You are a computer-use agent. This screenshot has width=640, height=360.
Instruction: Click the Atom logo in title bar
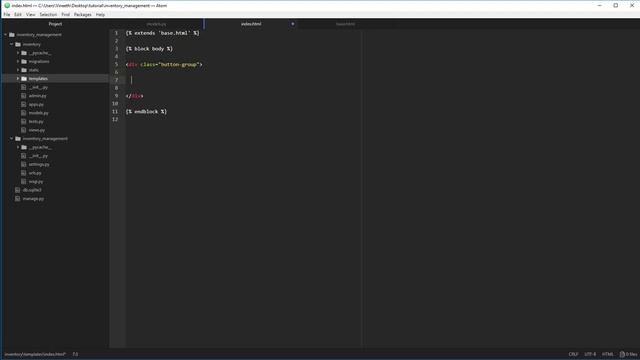tap(7, 6)
